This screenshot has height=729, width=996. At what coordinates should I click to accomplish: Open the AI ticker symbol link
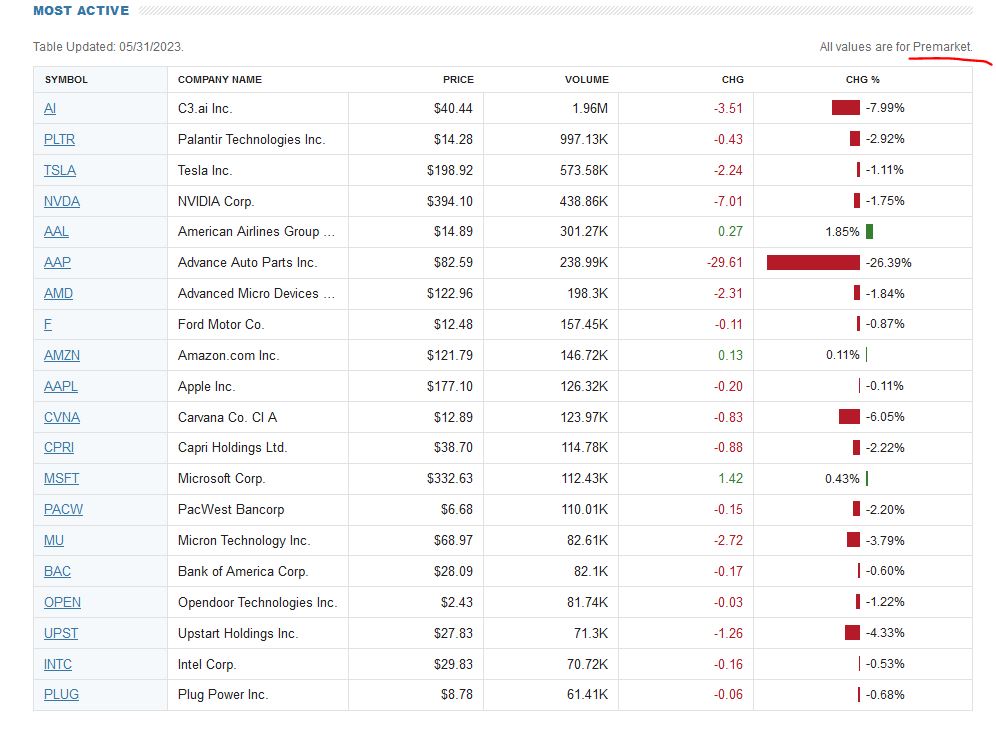(50, 108)
